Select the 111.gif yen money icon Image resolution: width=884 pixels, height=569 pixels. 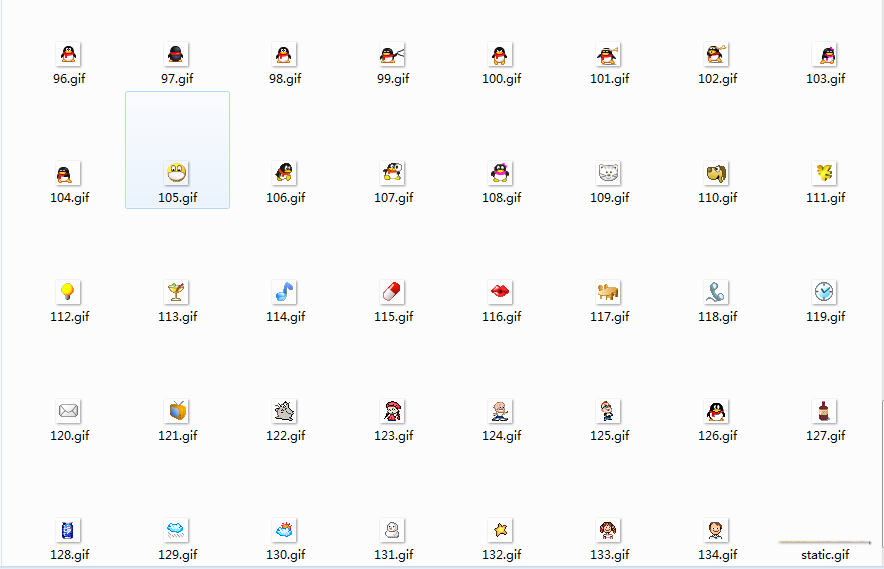824,173
